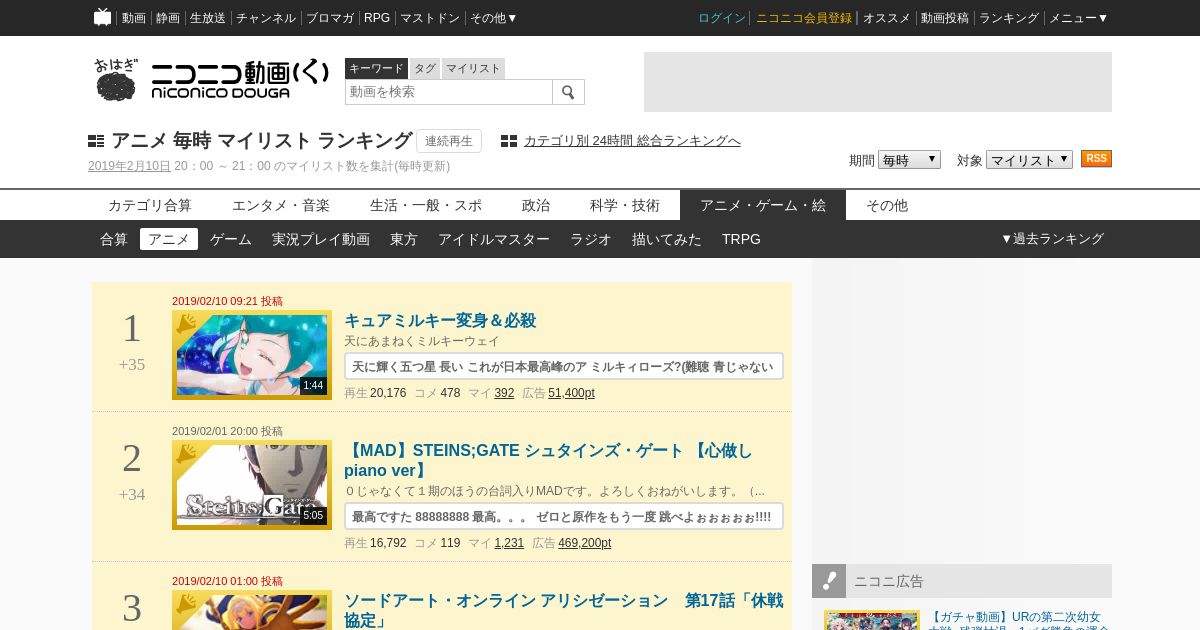Click 広告 51,400pt link
The image size is (1200, 630).
[x=571, y=393]
